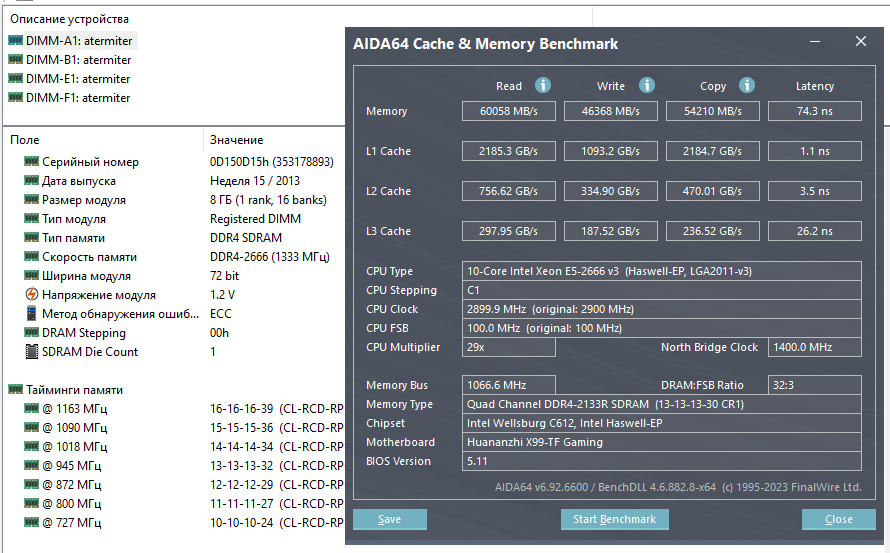Viewport: 890px width, 553px height.
Task: Click the Close button in benchmark dialog
Action: [839, 520]
